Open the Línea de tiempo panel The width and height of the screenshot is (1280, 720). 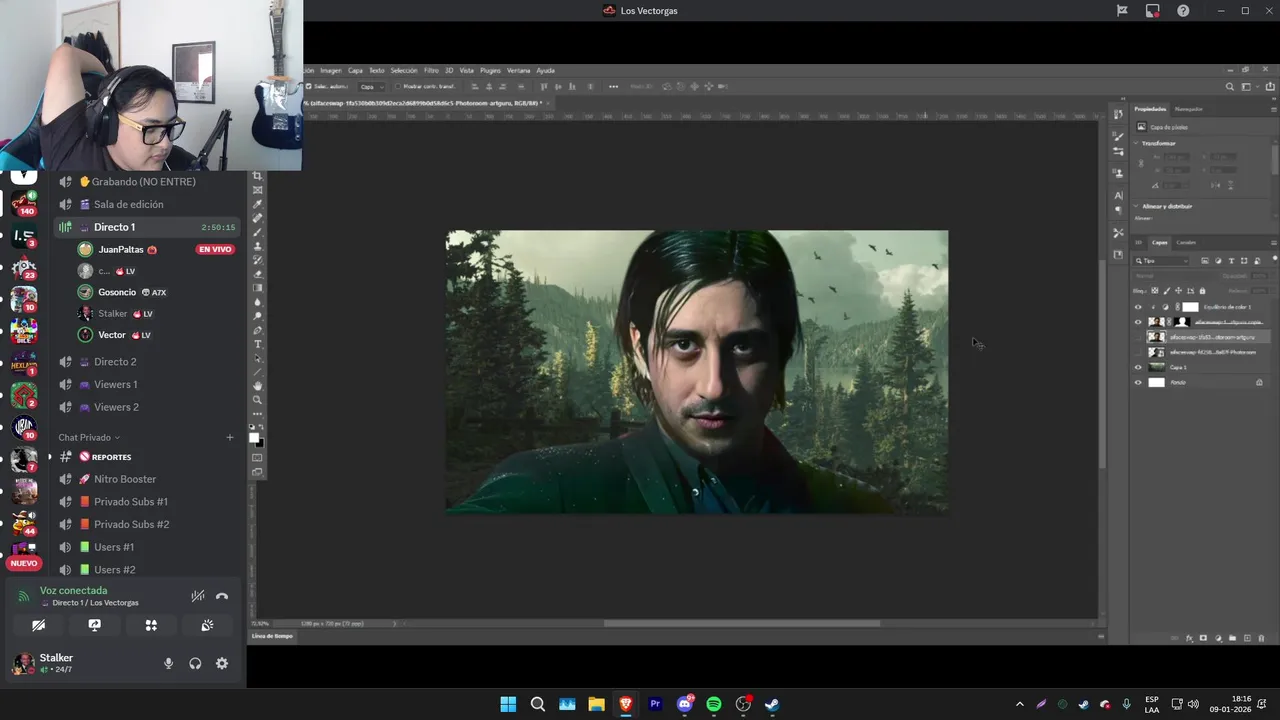tap(272, 636)
